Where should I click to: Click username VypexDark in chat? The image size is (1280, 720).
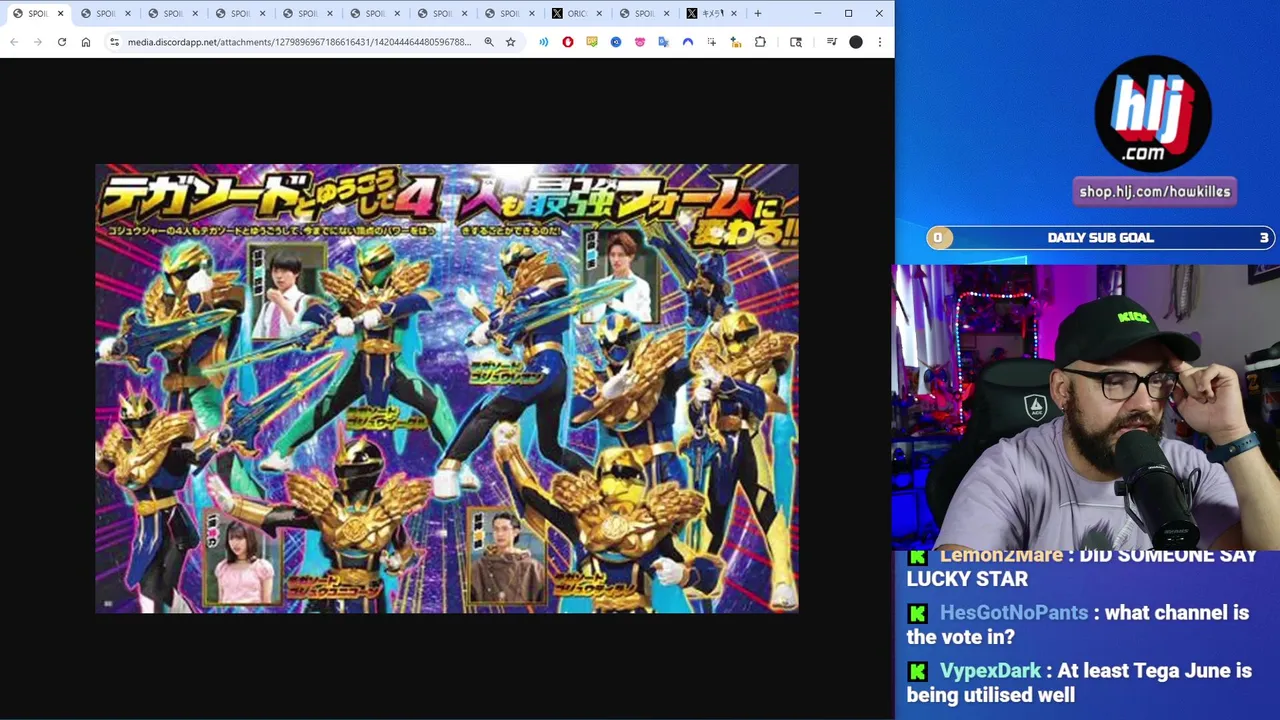click(990, 671)
